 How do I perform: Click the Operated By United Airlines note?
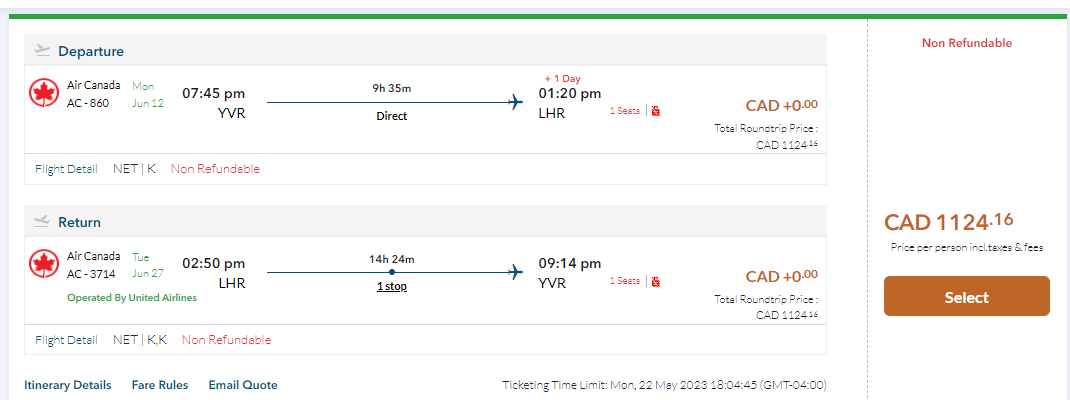point(132,298)
